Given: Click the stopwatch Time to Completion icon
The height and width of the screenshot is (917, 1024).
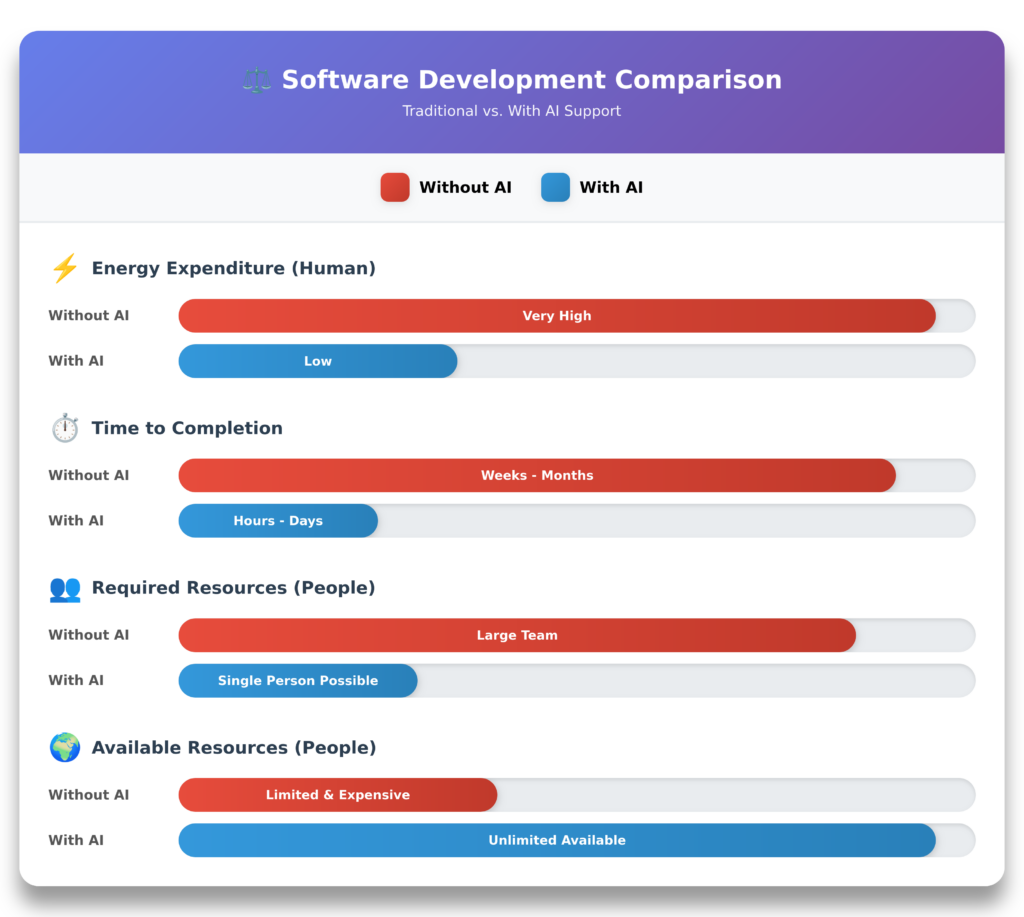Looking at the screenshot, I should click(x=65, y=428).
